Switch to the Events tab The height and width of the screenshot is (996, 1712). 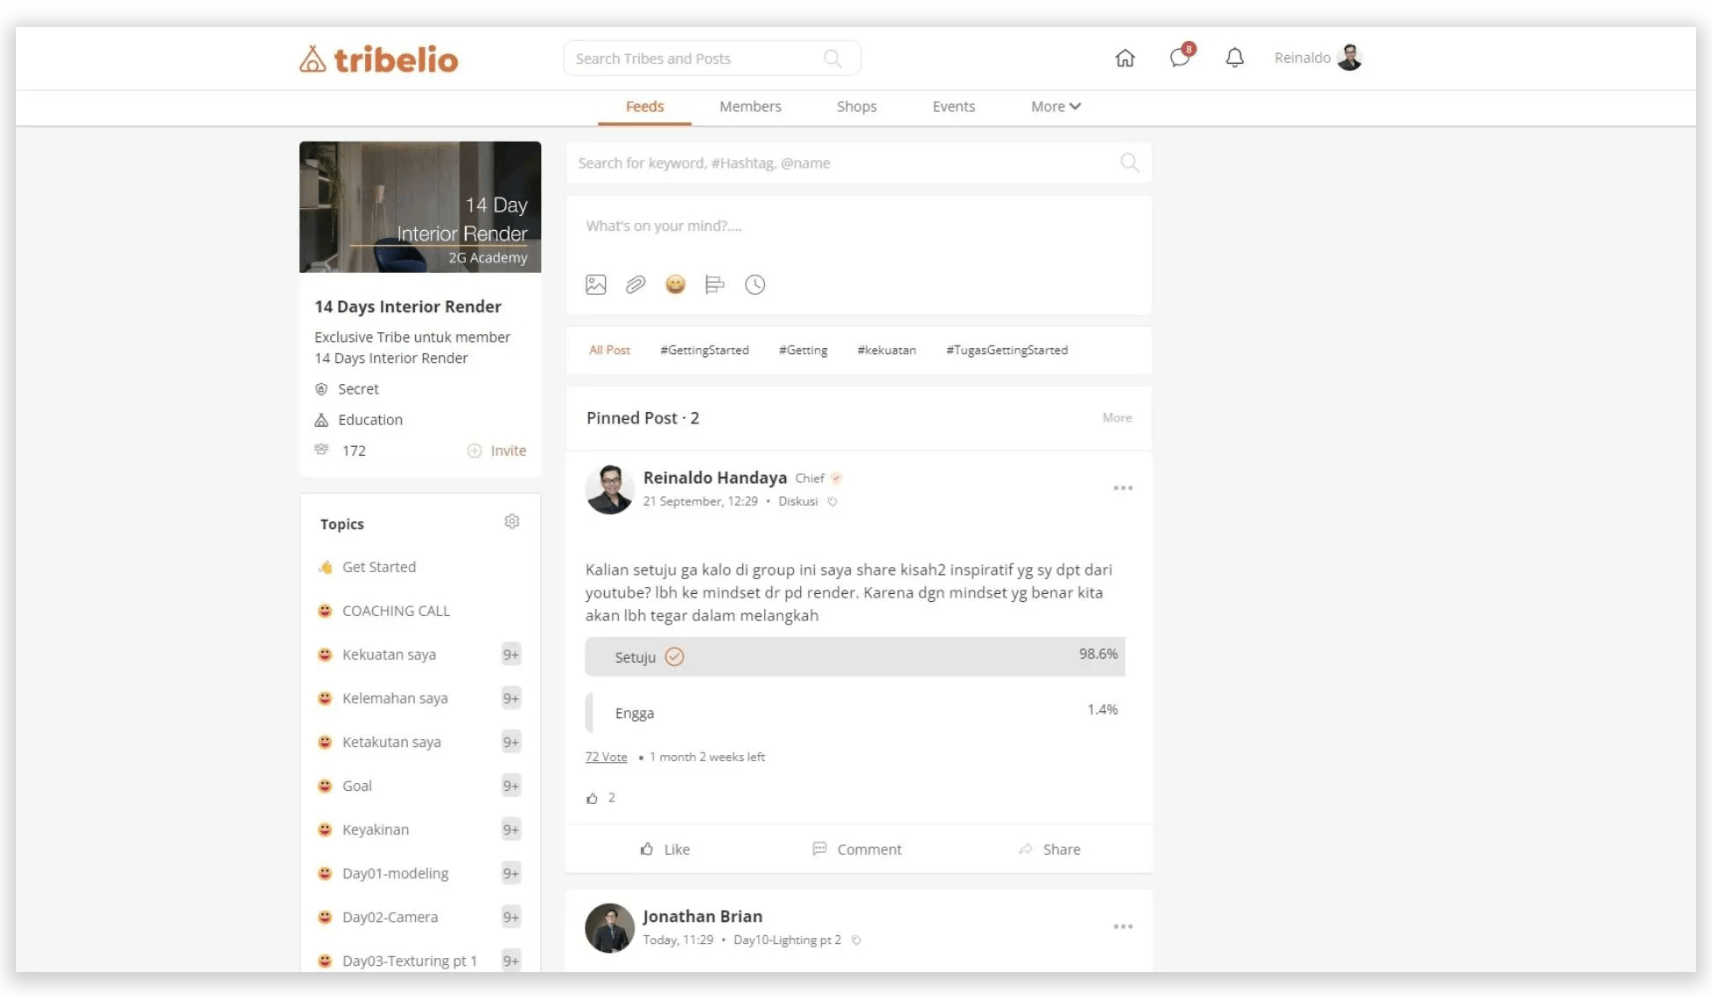pos(954,107)
